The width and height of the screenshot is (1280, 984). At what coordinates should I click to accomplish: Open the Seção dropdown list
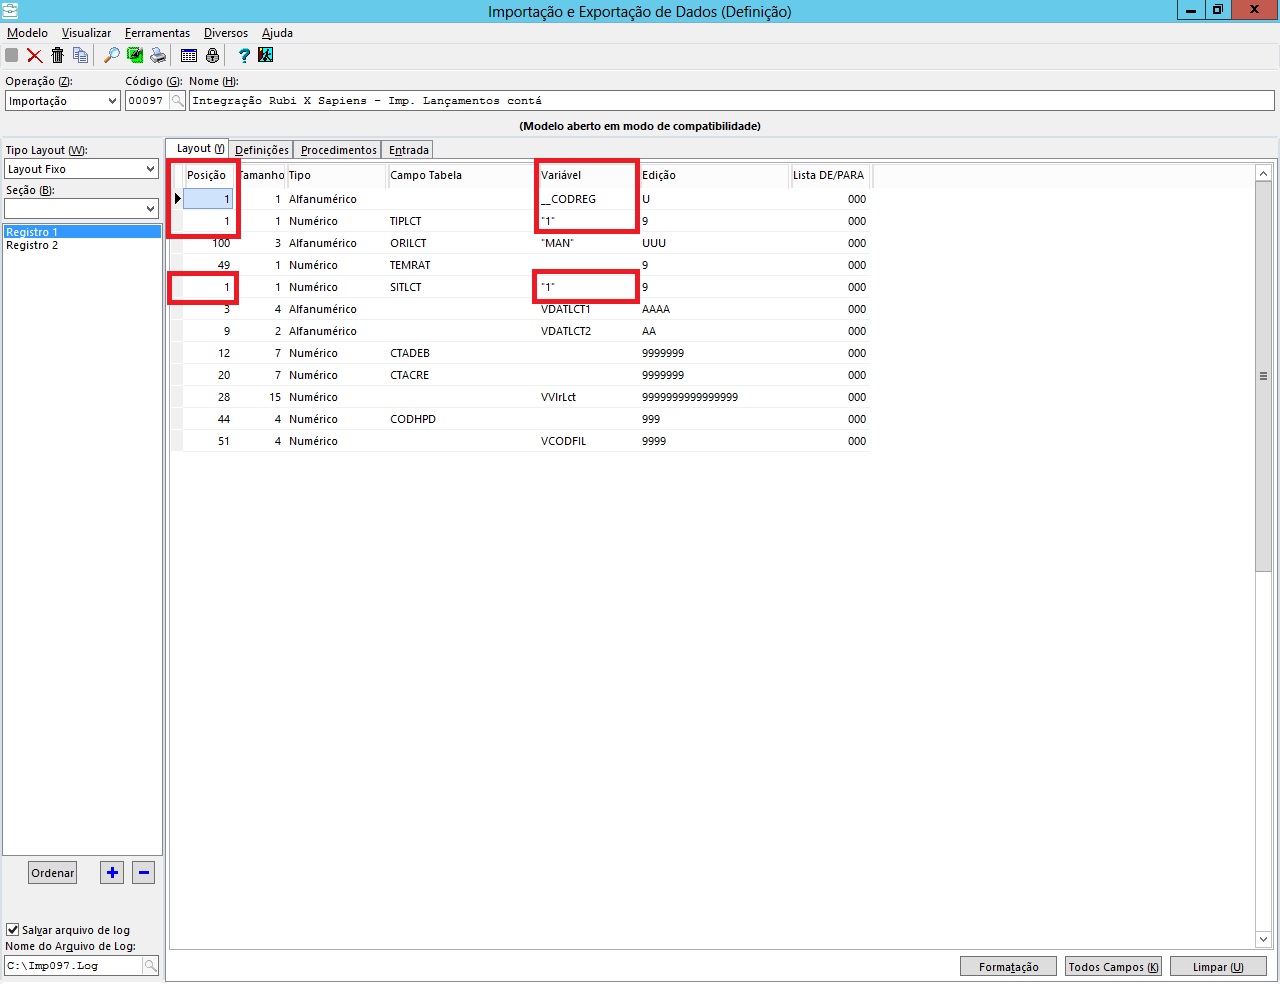pos(150,209)
